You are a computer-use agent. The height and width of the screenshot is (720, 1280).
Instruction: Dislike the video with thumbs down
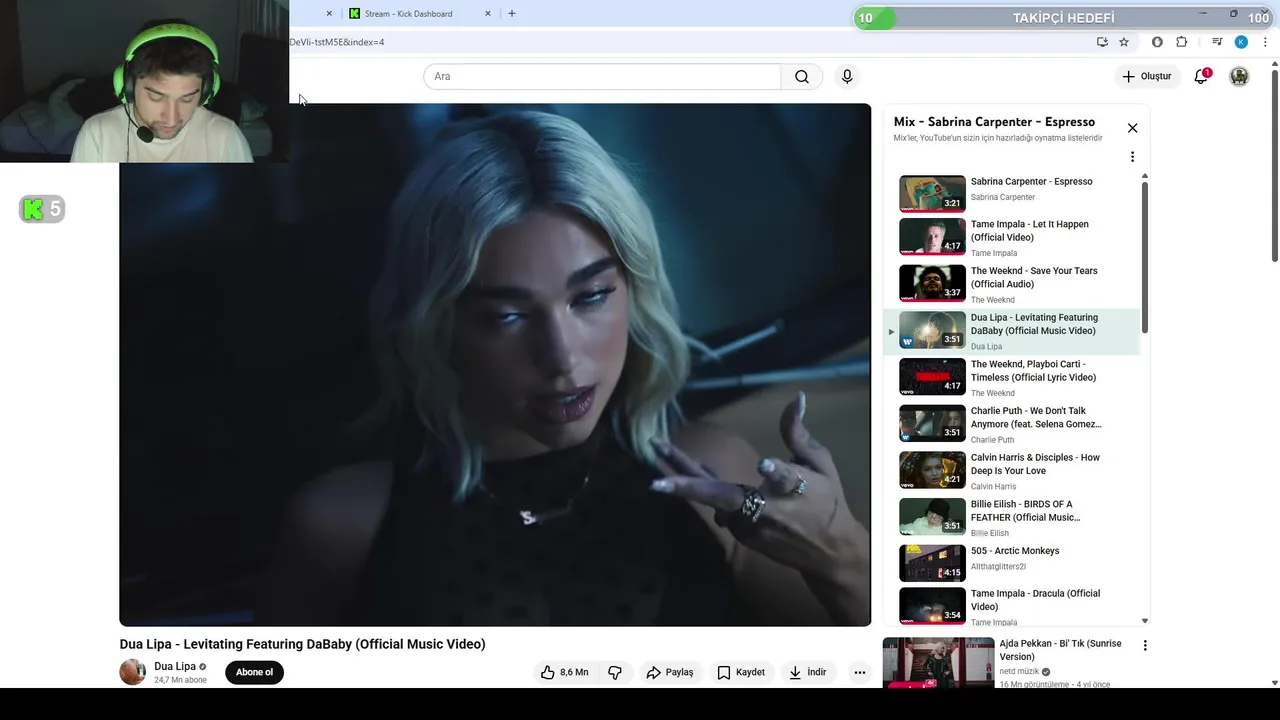pyautogui.click(x=615, y=672)
